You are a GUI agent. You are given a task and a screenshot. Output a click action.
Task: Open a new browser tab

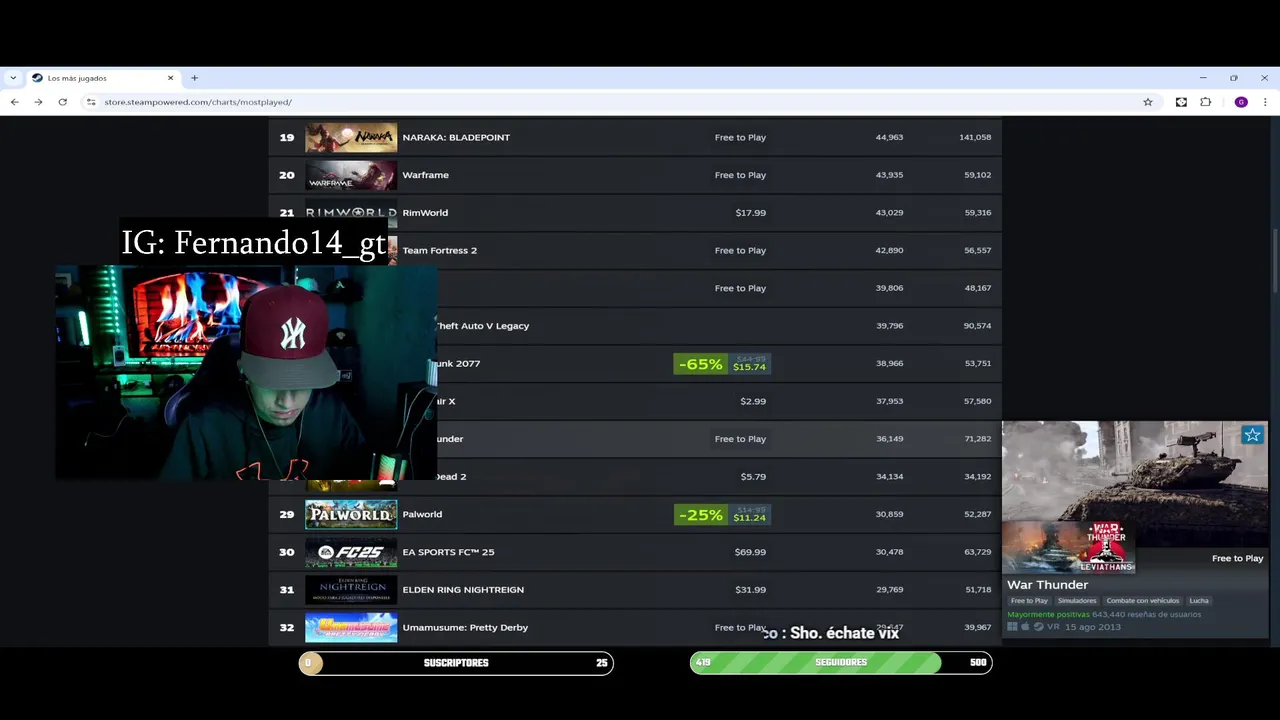pyautogui.click(x=194, y=78)
